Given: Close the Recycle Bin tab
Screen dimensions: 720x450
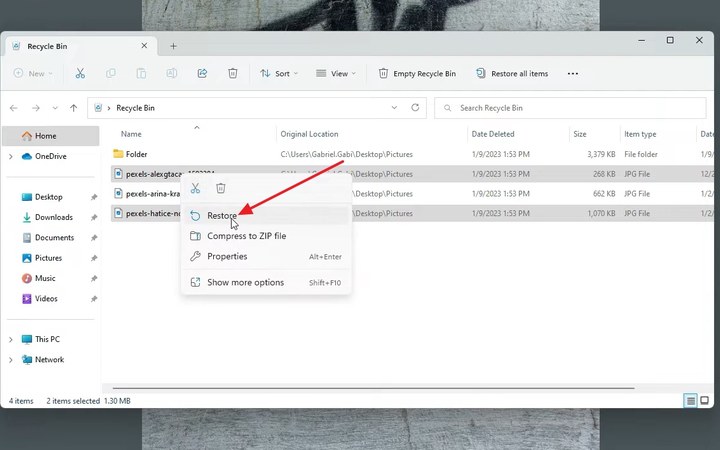Looking at the screenshot, I should (x=144, y=46).
